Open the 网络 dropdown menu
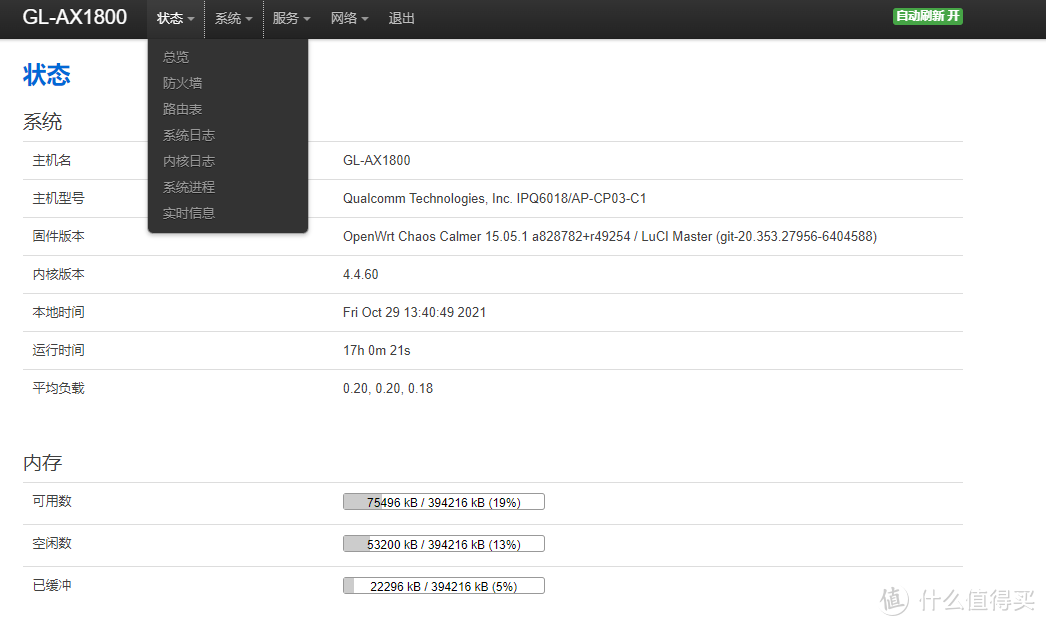Screen dimensions: 1046x626 point(348,18)
